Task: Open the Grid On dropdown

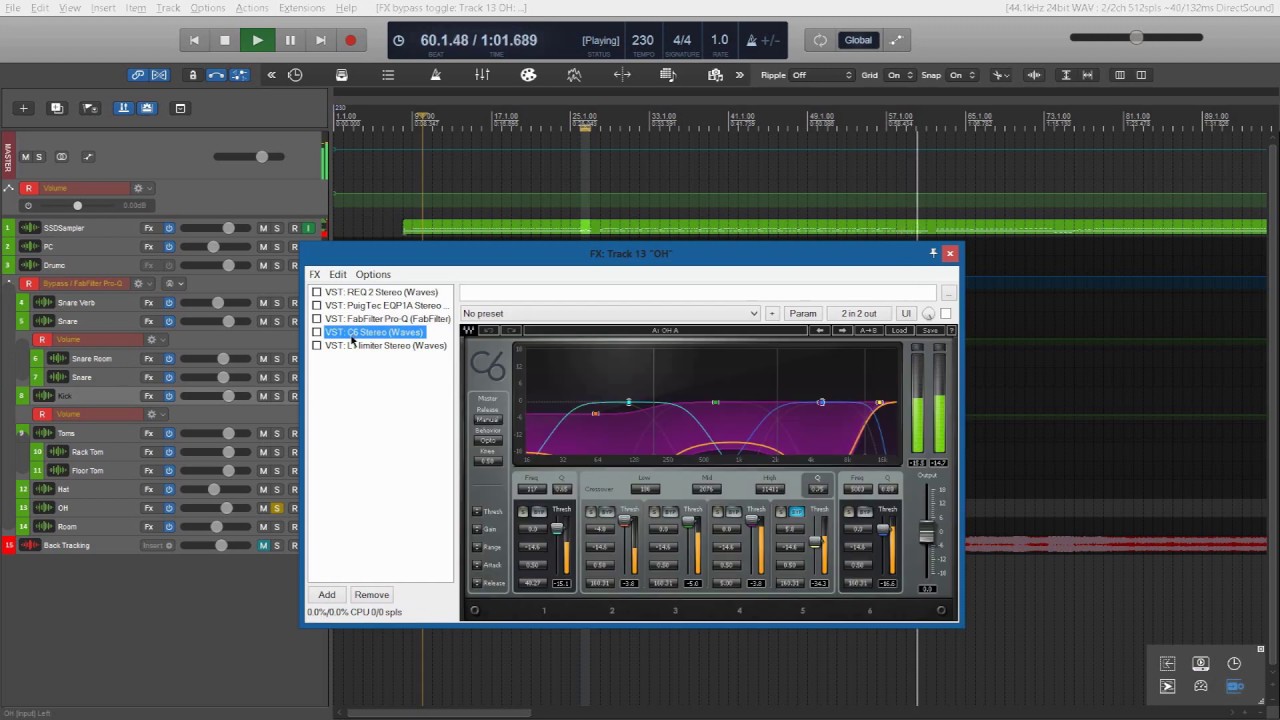Action: (900, 75)
